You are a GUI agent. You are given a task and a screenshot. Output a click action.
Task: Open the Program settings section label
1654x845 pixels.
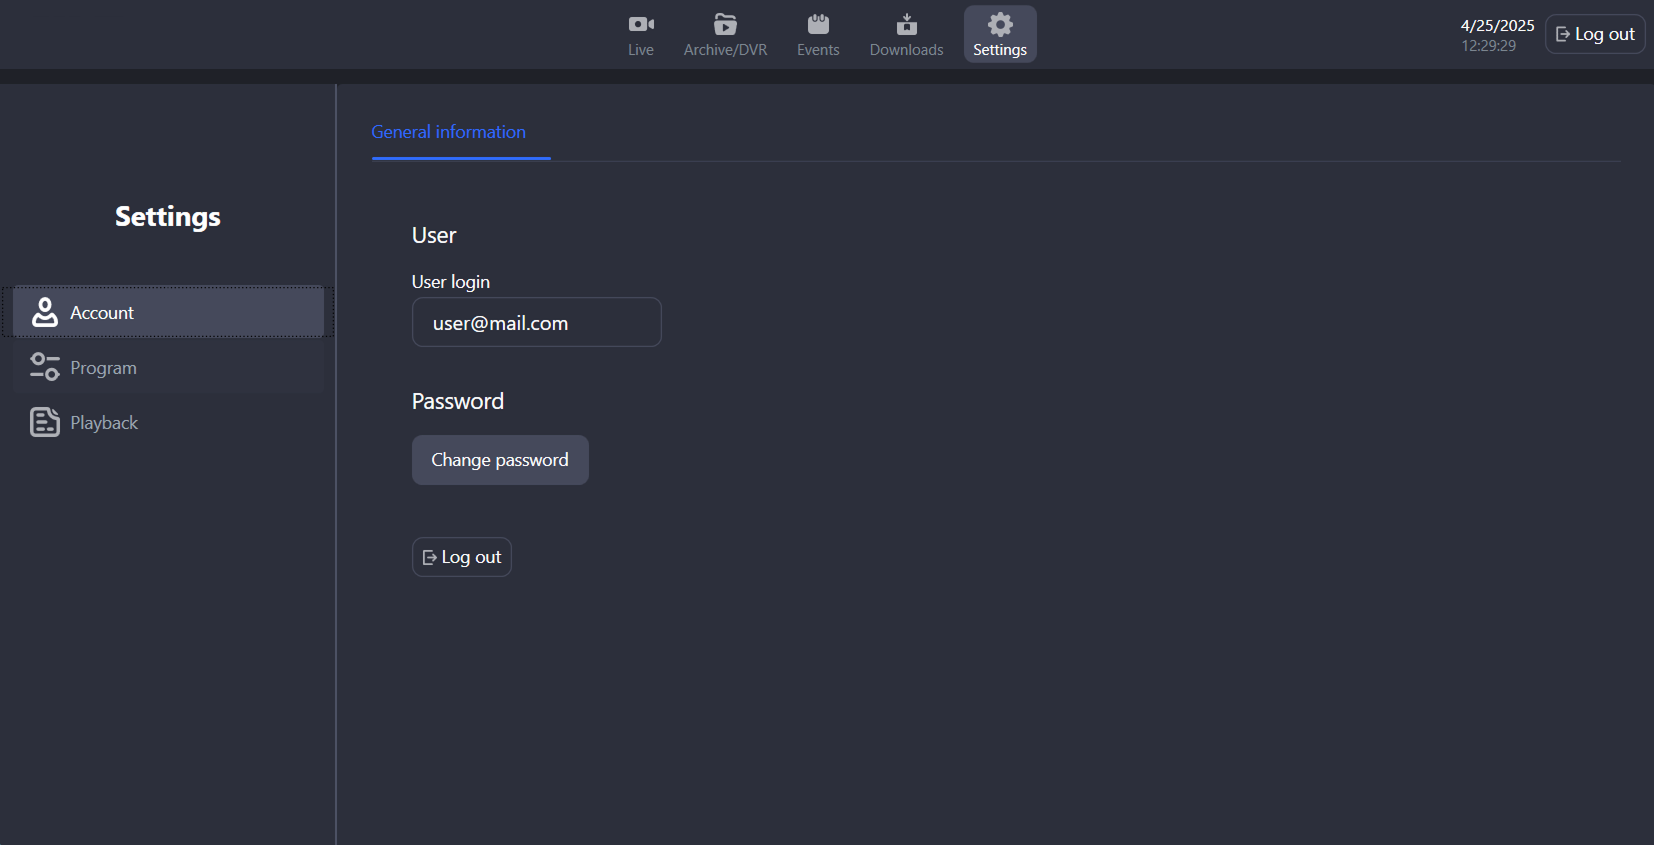tap(103, 368)
